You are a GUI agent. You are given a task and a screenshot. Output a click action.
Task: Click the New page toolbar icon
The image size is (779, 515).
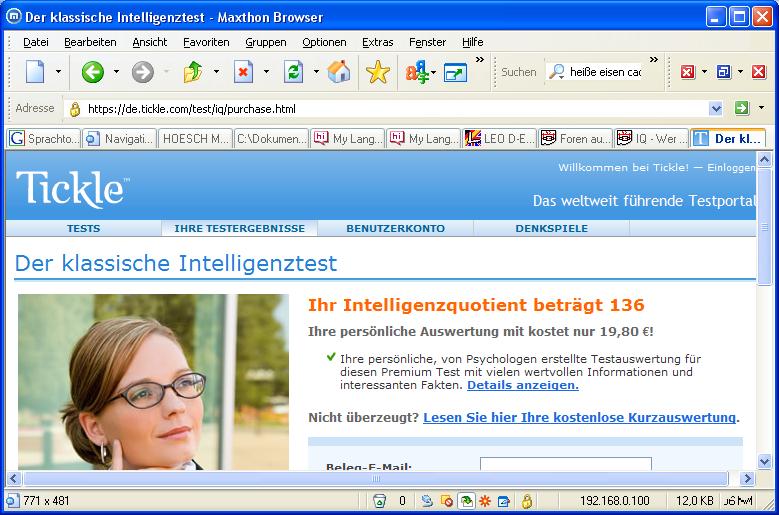(35, 72)
